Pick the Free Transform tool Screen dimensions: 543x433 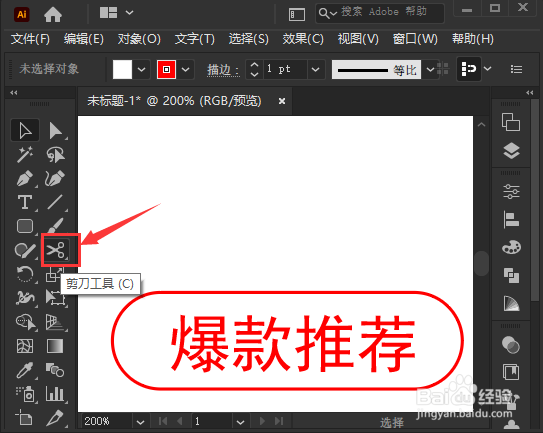click(x=55, y=298)
